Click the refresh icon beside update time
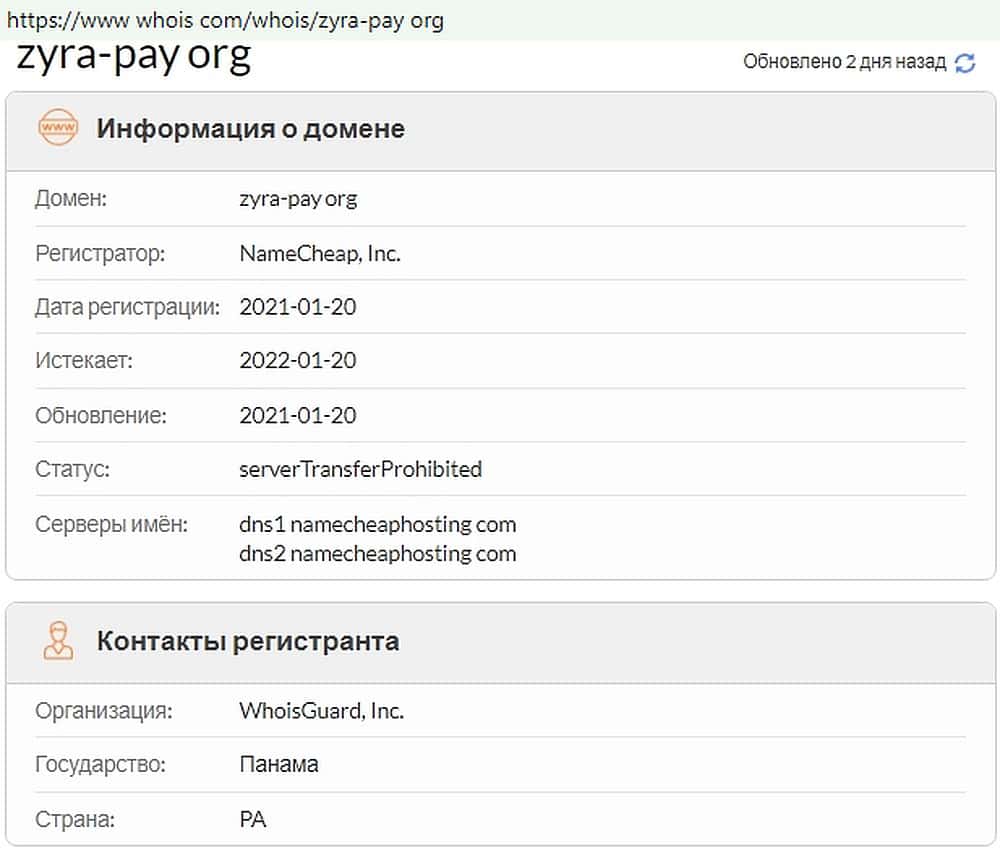The image size is (1000, 853). tap(965, 63)
